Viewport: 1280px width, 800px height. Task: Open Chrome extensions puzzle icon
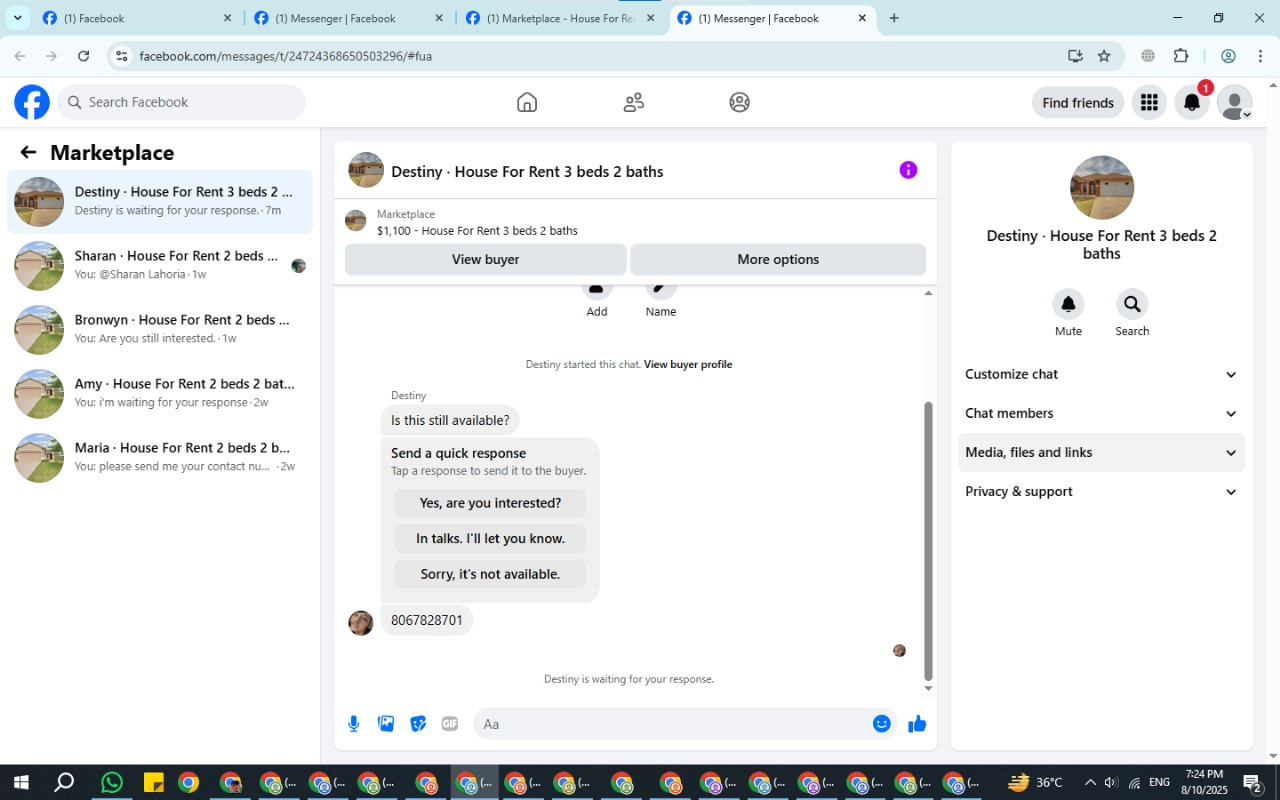coord(1181,56)
